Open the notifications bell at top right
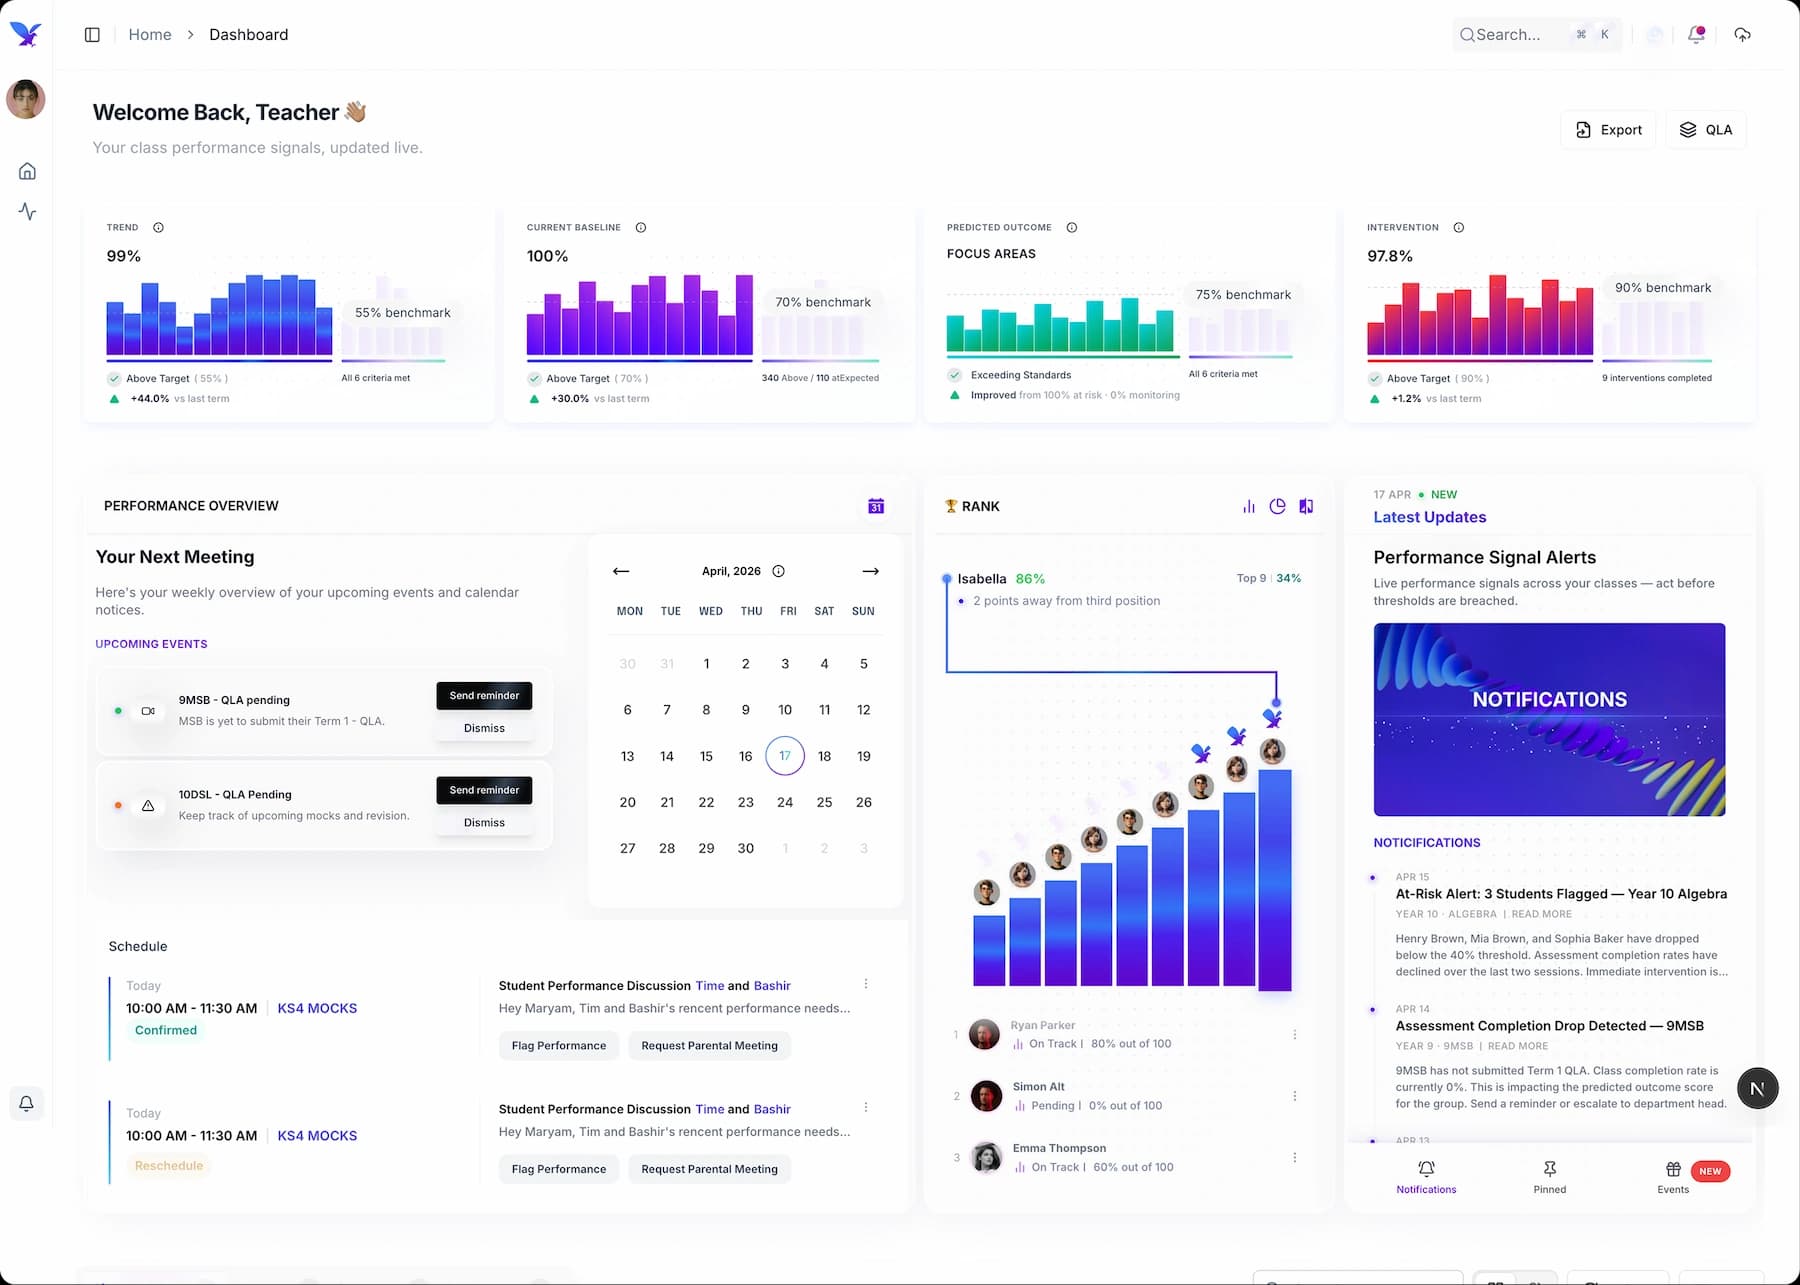 [x=1695, y=34]
